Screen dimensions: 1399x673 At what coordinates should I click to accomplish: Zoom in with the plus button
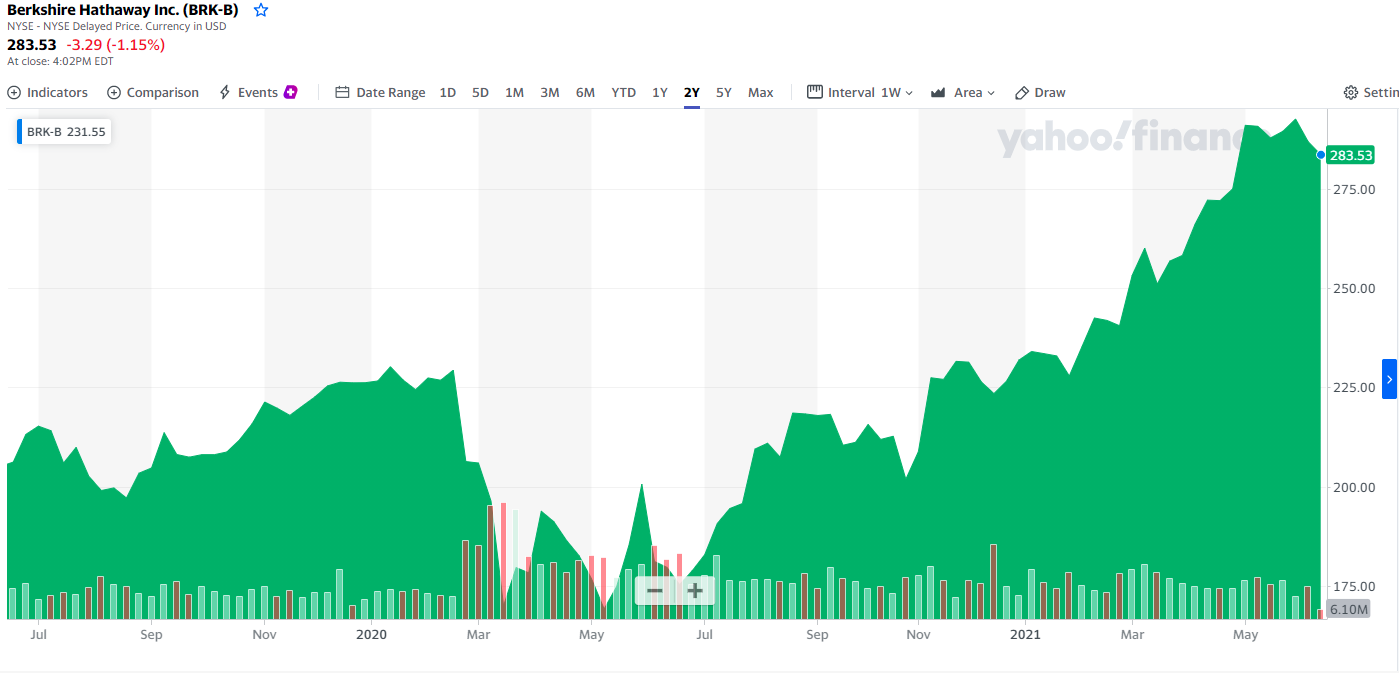click(695, 590)
